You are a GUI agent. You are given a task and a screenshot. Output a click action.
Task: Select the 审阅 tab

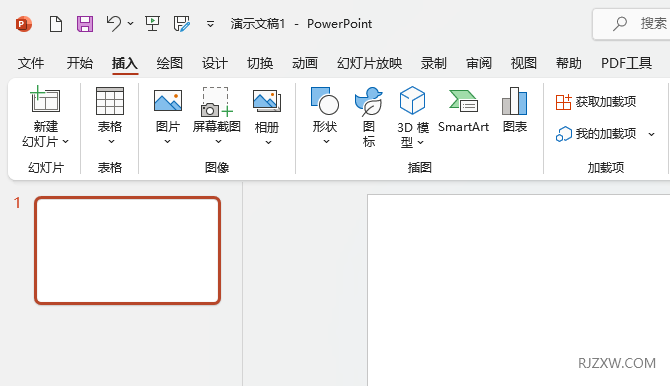pos(479,63)
